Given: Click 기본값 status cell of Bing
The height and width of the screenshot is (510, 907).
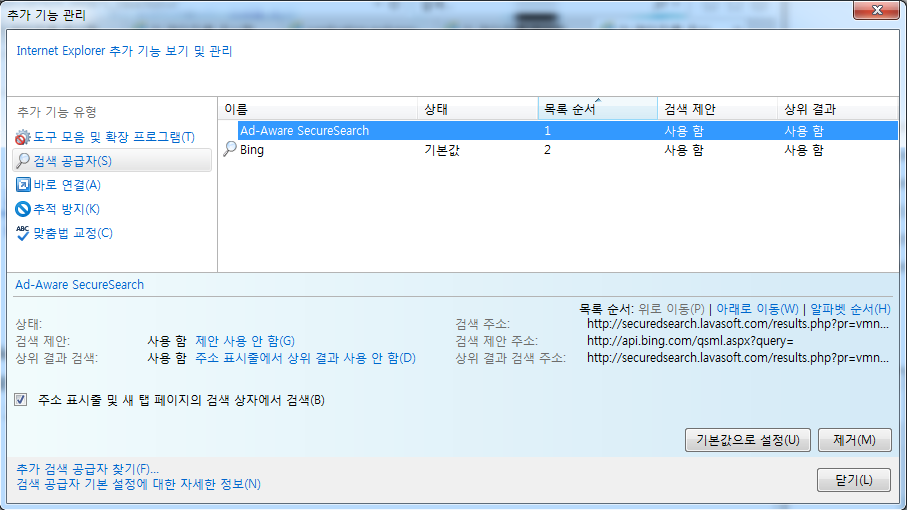Looking at the screenshot, I should 442,150.
